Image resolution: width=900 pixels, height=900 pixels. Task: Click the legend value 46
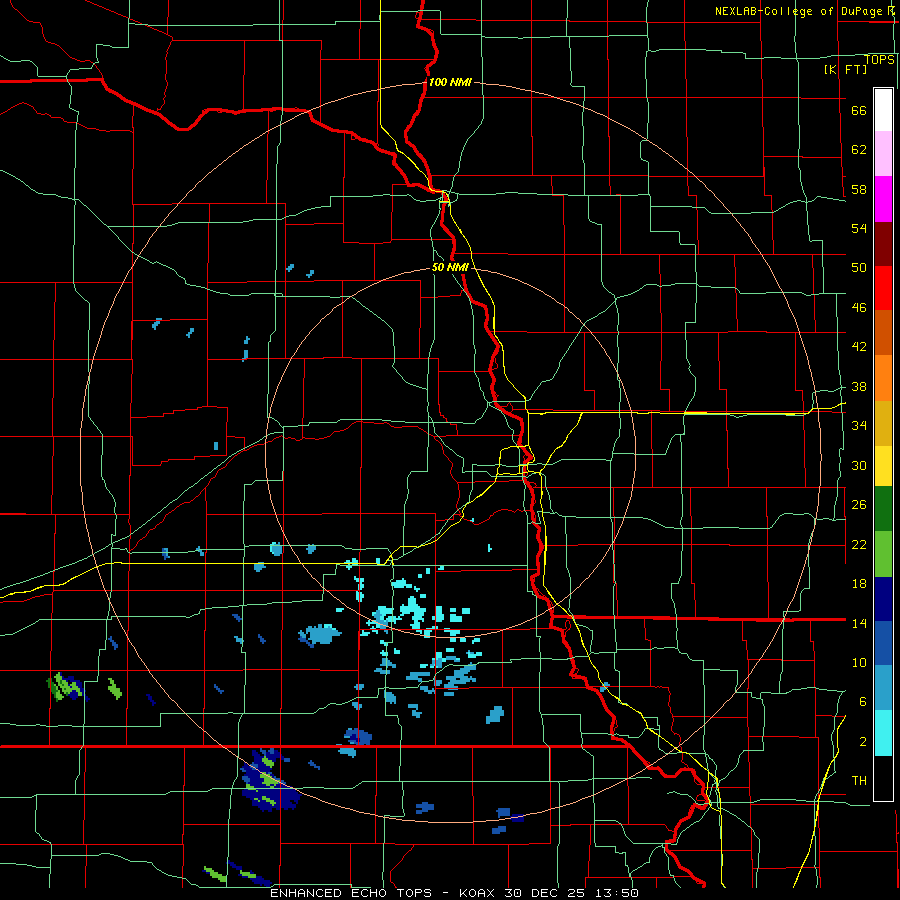tap(859, 308)
